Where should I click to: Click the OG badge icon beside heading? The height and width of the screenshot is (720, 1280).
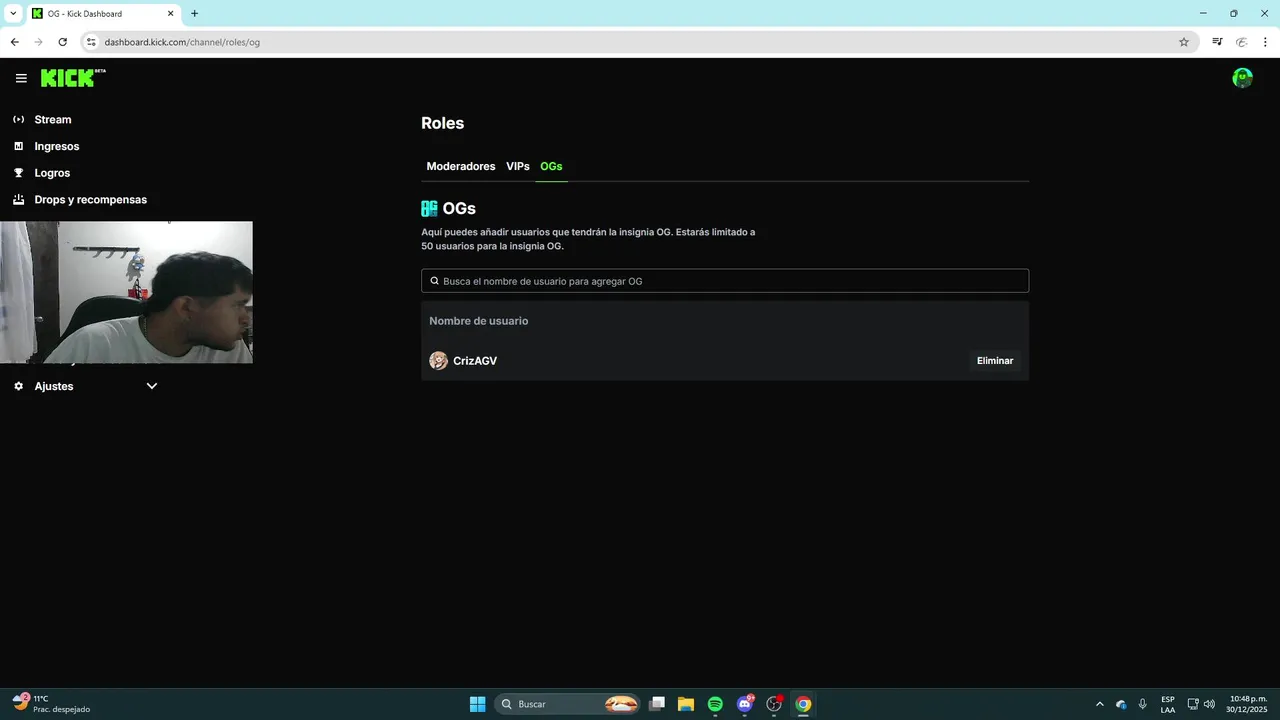pyautogui.click(x=429, y=209)
